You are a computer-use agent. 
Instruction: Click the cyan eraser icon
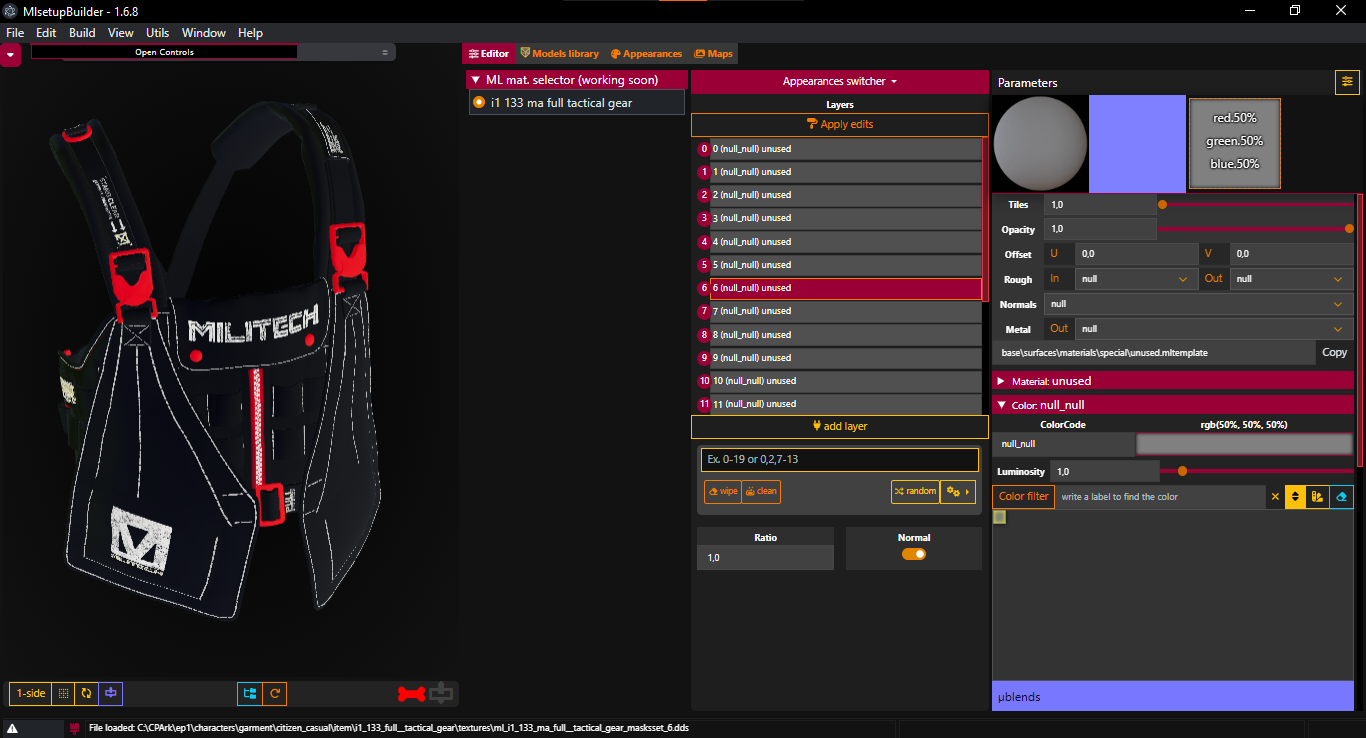(x=1342, y=497)
